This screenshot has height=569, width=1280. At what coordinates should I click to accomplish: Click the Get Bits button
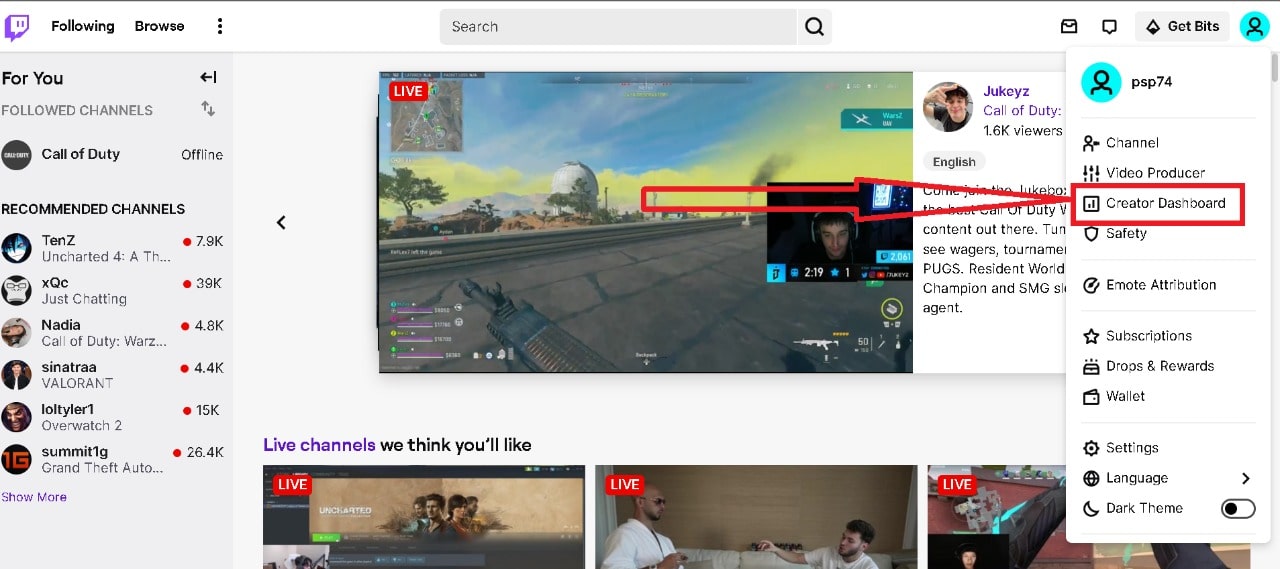coord(1182,27)
